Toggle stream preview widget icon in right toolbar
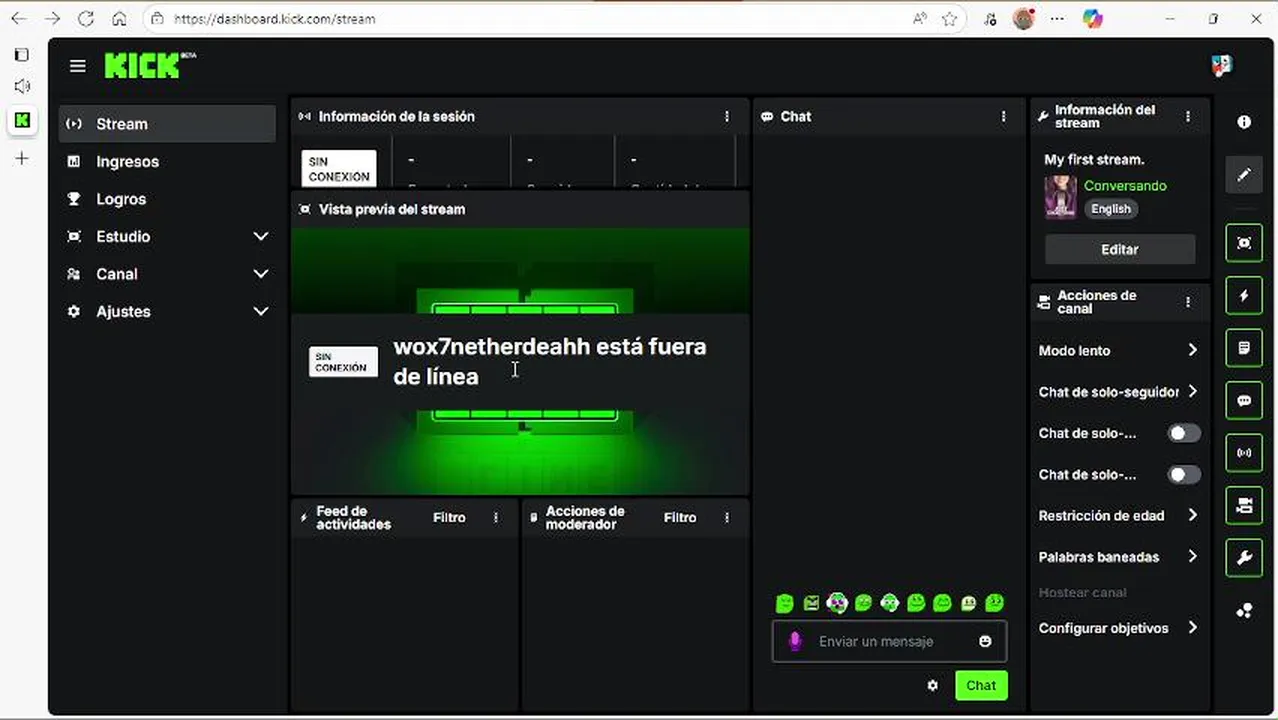1278x720 pixels. 1244,243
